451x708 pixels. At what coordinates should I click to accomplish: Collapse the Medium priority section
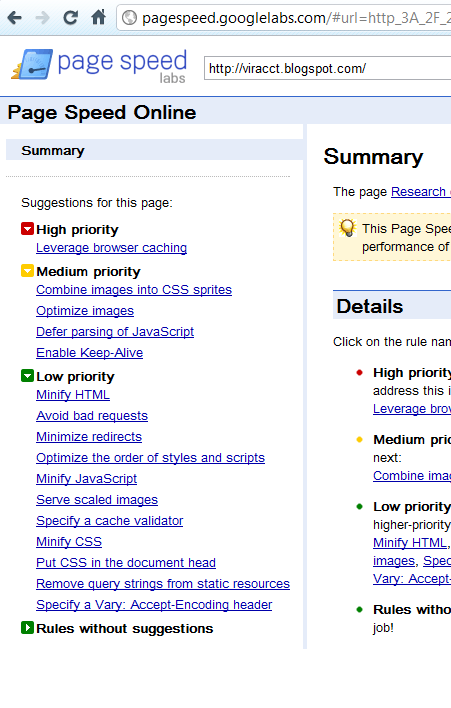pyautogui.click(x=27, y=270)
